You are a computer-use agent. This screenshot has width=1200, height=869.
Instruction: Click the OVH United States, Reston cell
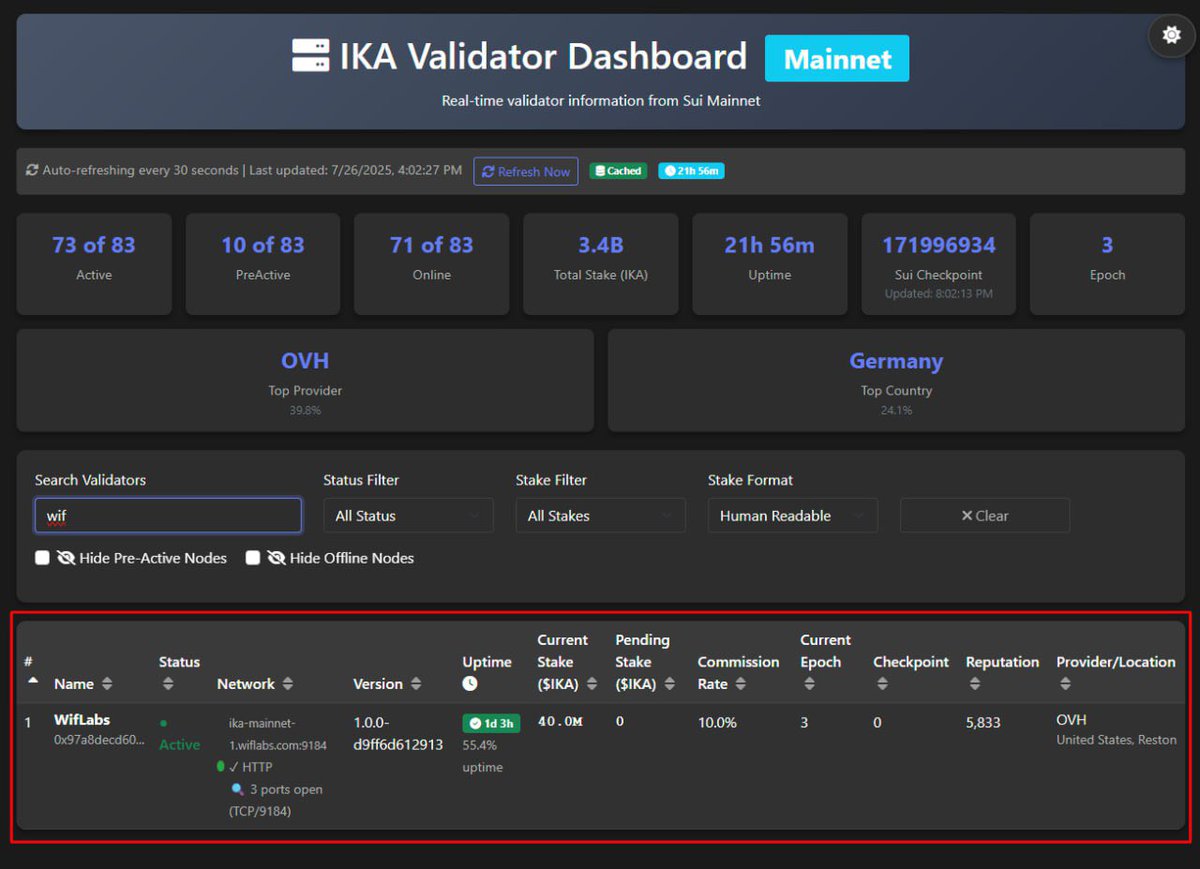pos(1116,730)
